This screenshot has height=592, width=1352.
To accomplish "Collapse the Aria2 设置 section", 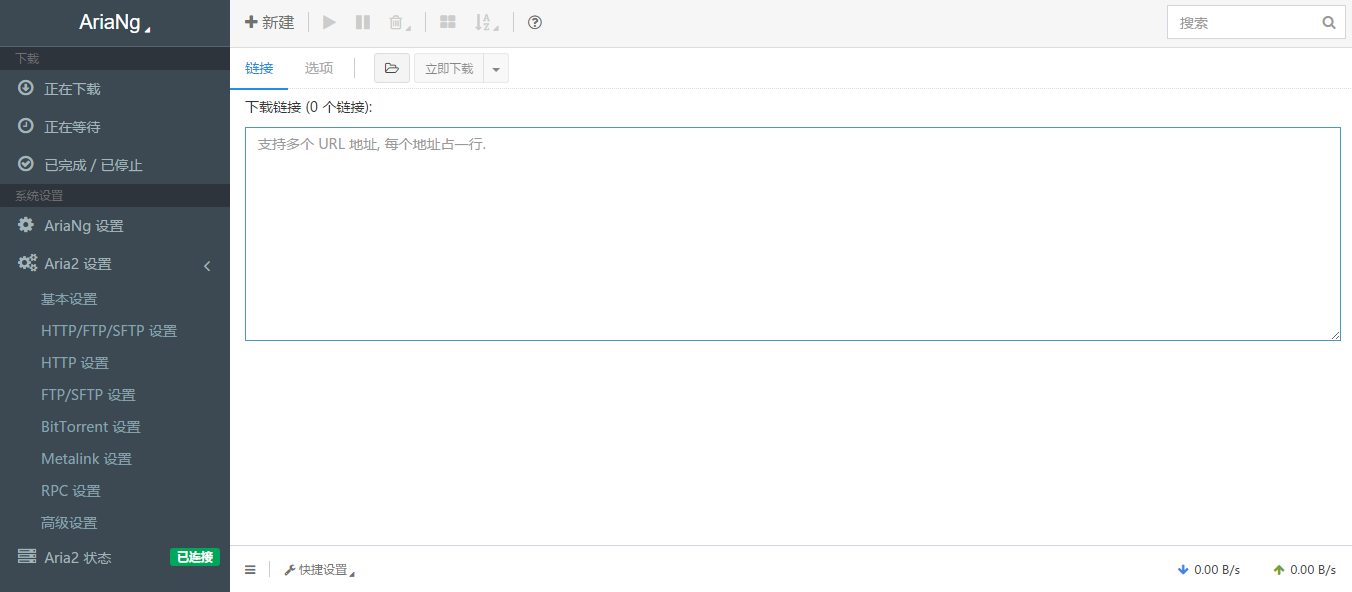I will [115, 264].
